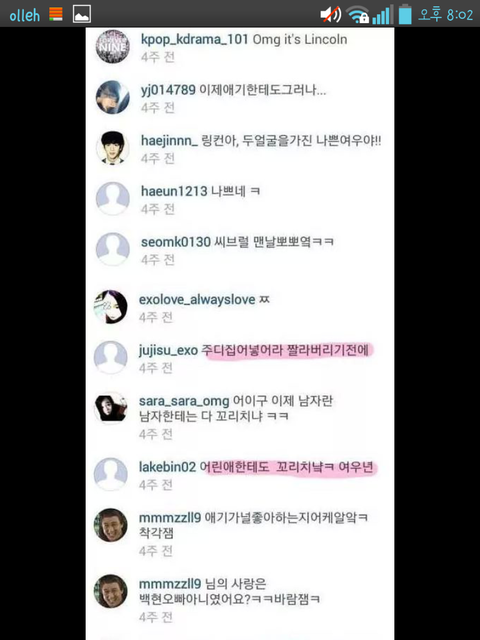480x640 pixels.
Task: Open exolove_alwayslove username link
Action: pos(197,300)
